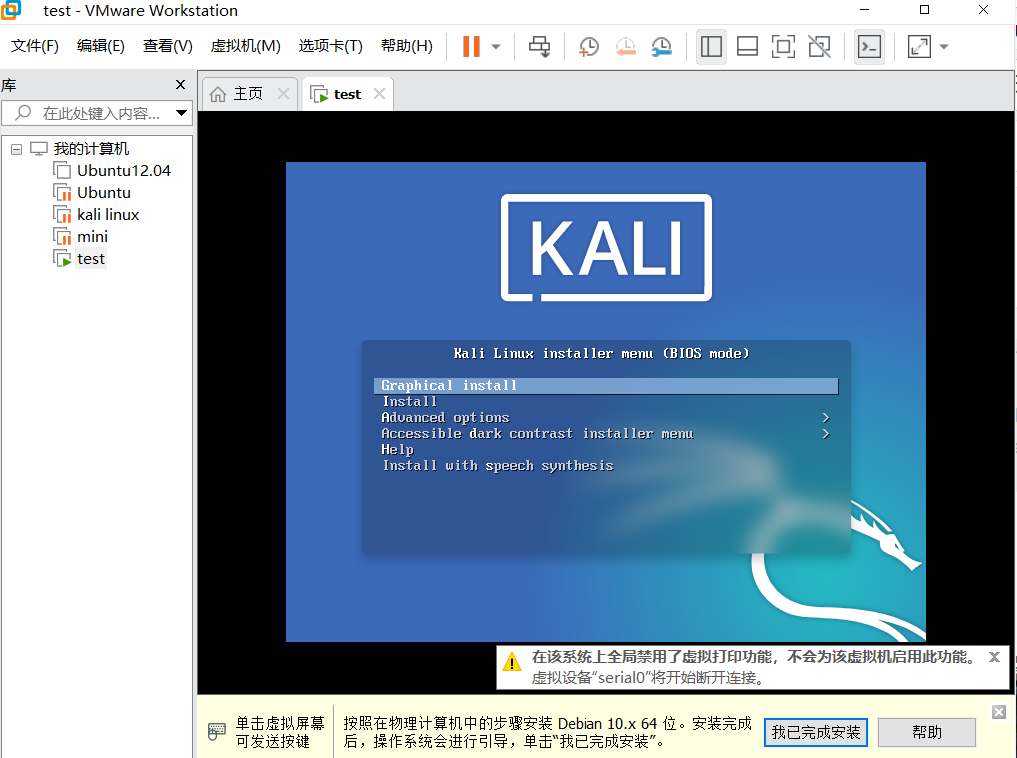This screenshot has height=758, width=1017.
Task: Open the 帮助(H) menu
Action: pos(407,46)
